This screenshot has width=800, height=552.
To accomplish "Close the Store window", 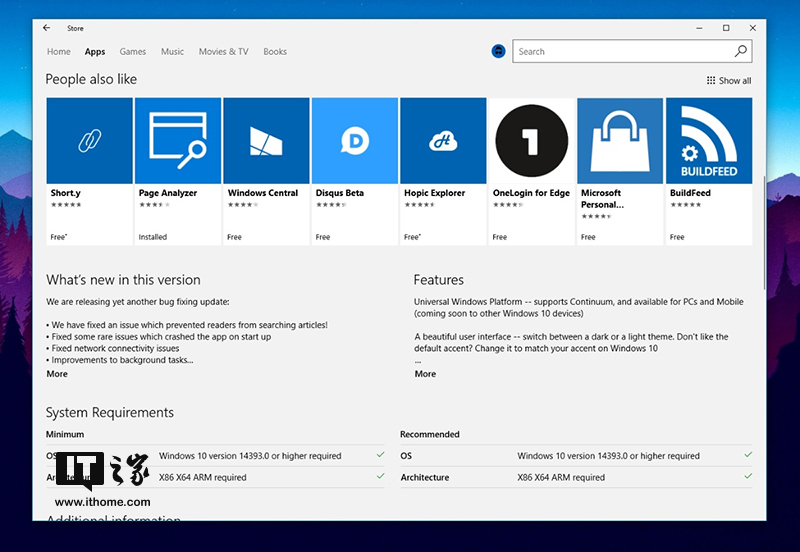I will 753,28.
